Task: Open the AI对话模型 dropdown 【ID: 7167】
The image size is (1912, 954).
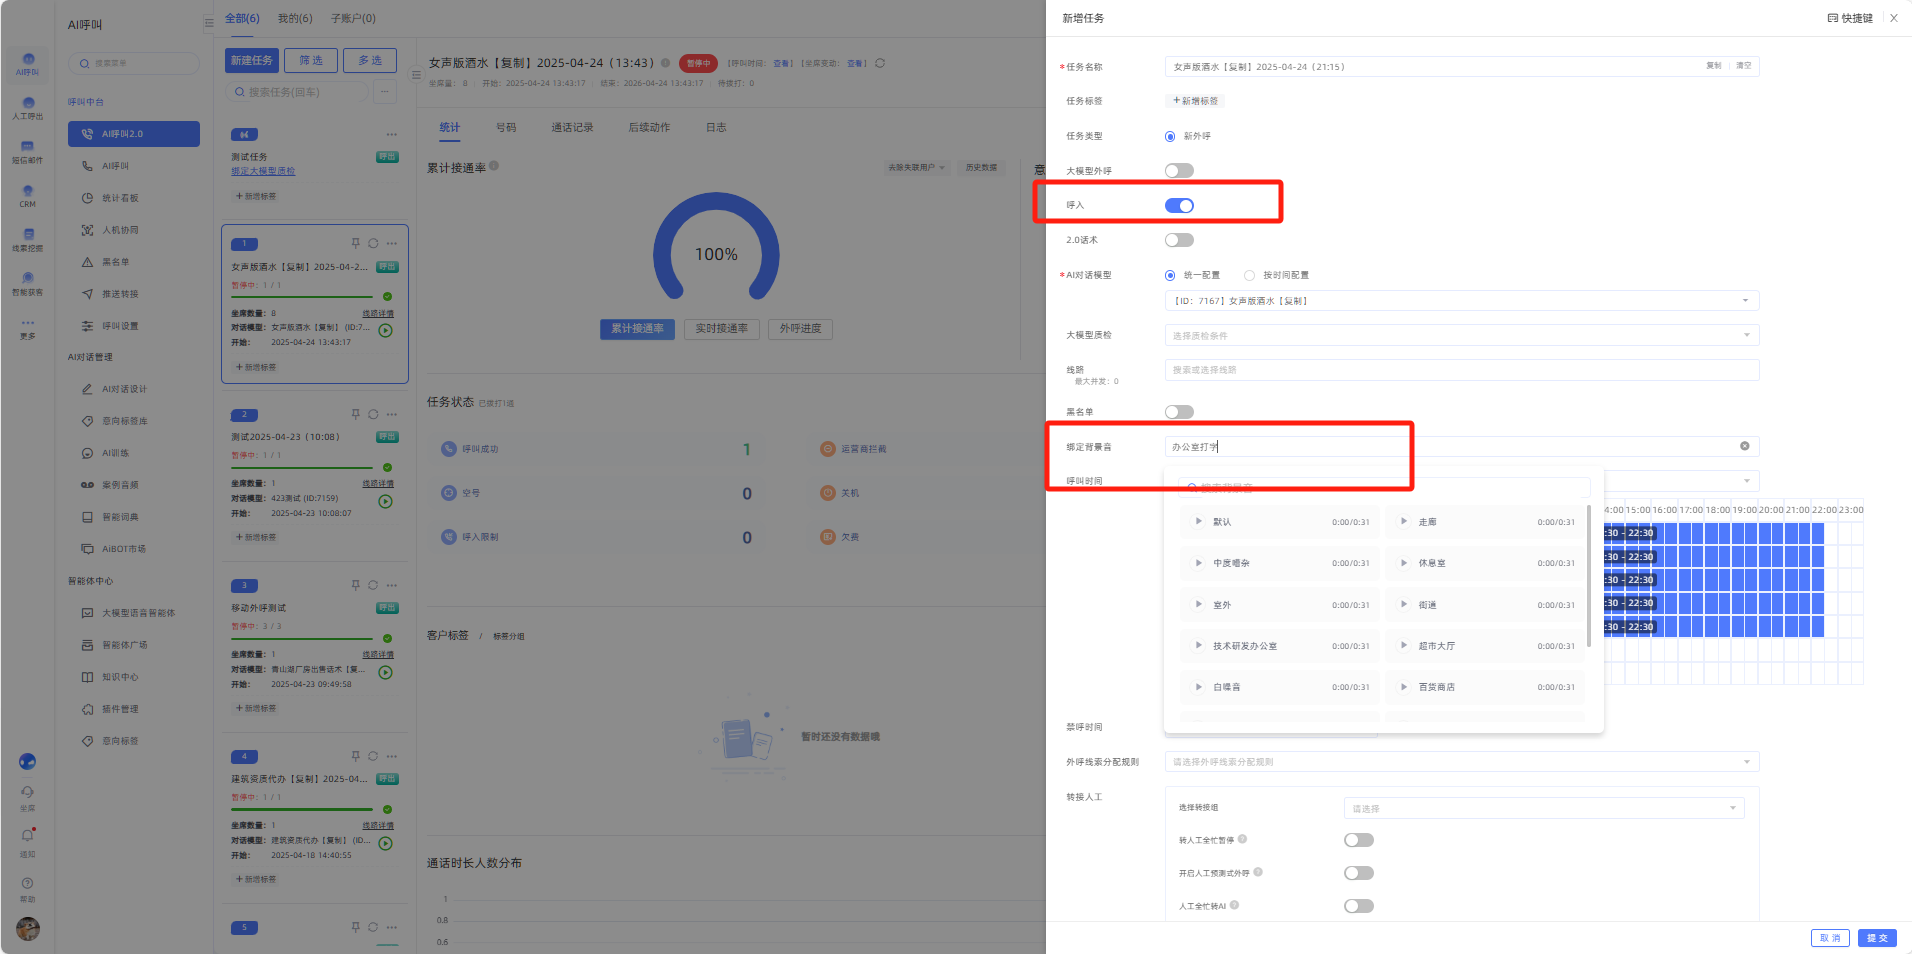Action: 1462,300
